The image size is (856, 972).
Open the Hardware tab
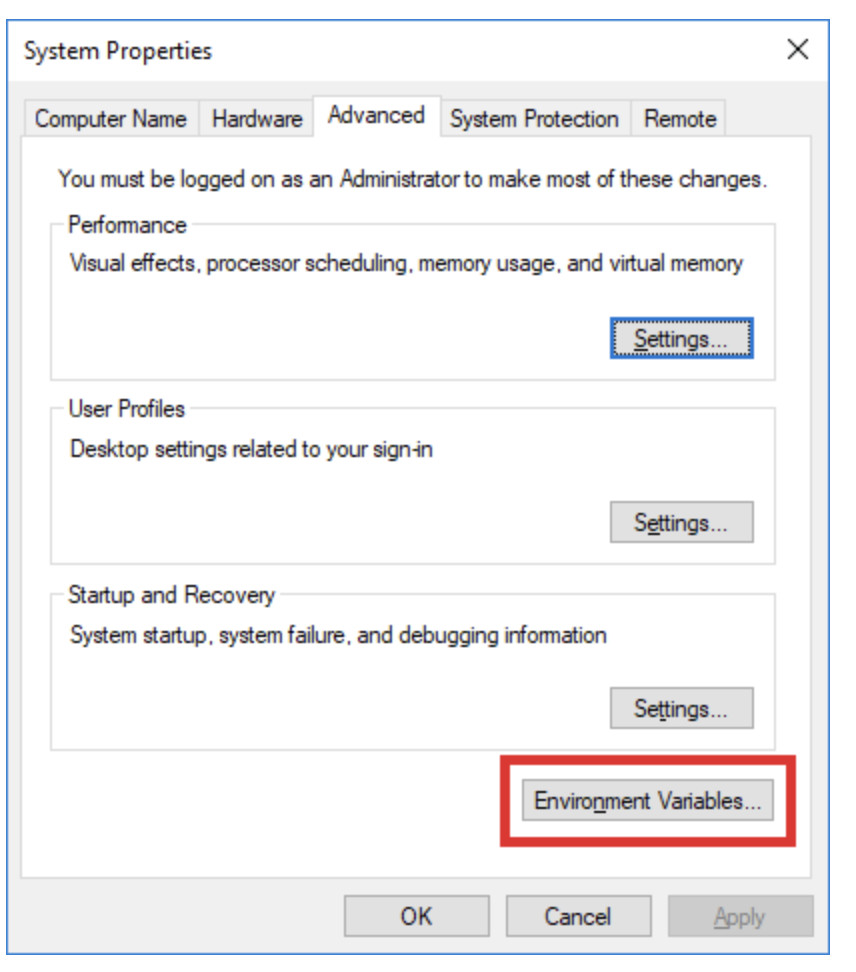coord(257,118)
